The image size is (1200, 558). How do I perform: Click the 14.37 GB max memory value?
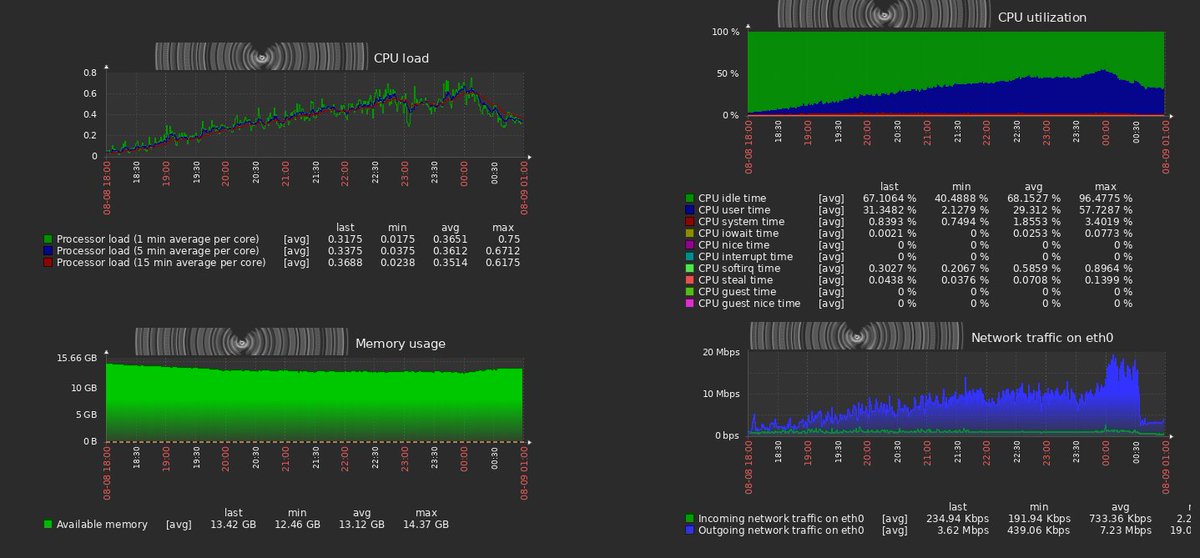point(424,524)
